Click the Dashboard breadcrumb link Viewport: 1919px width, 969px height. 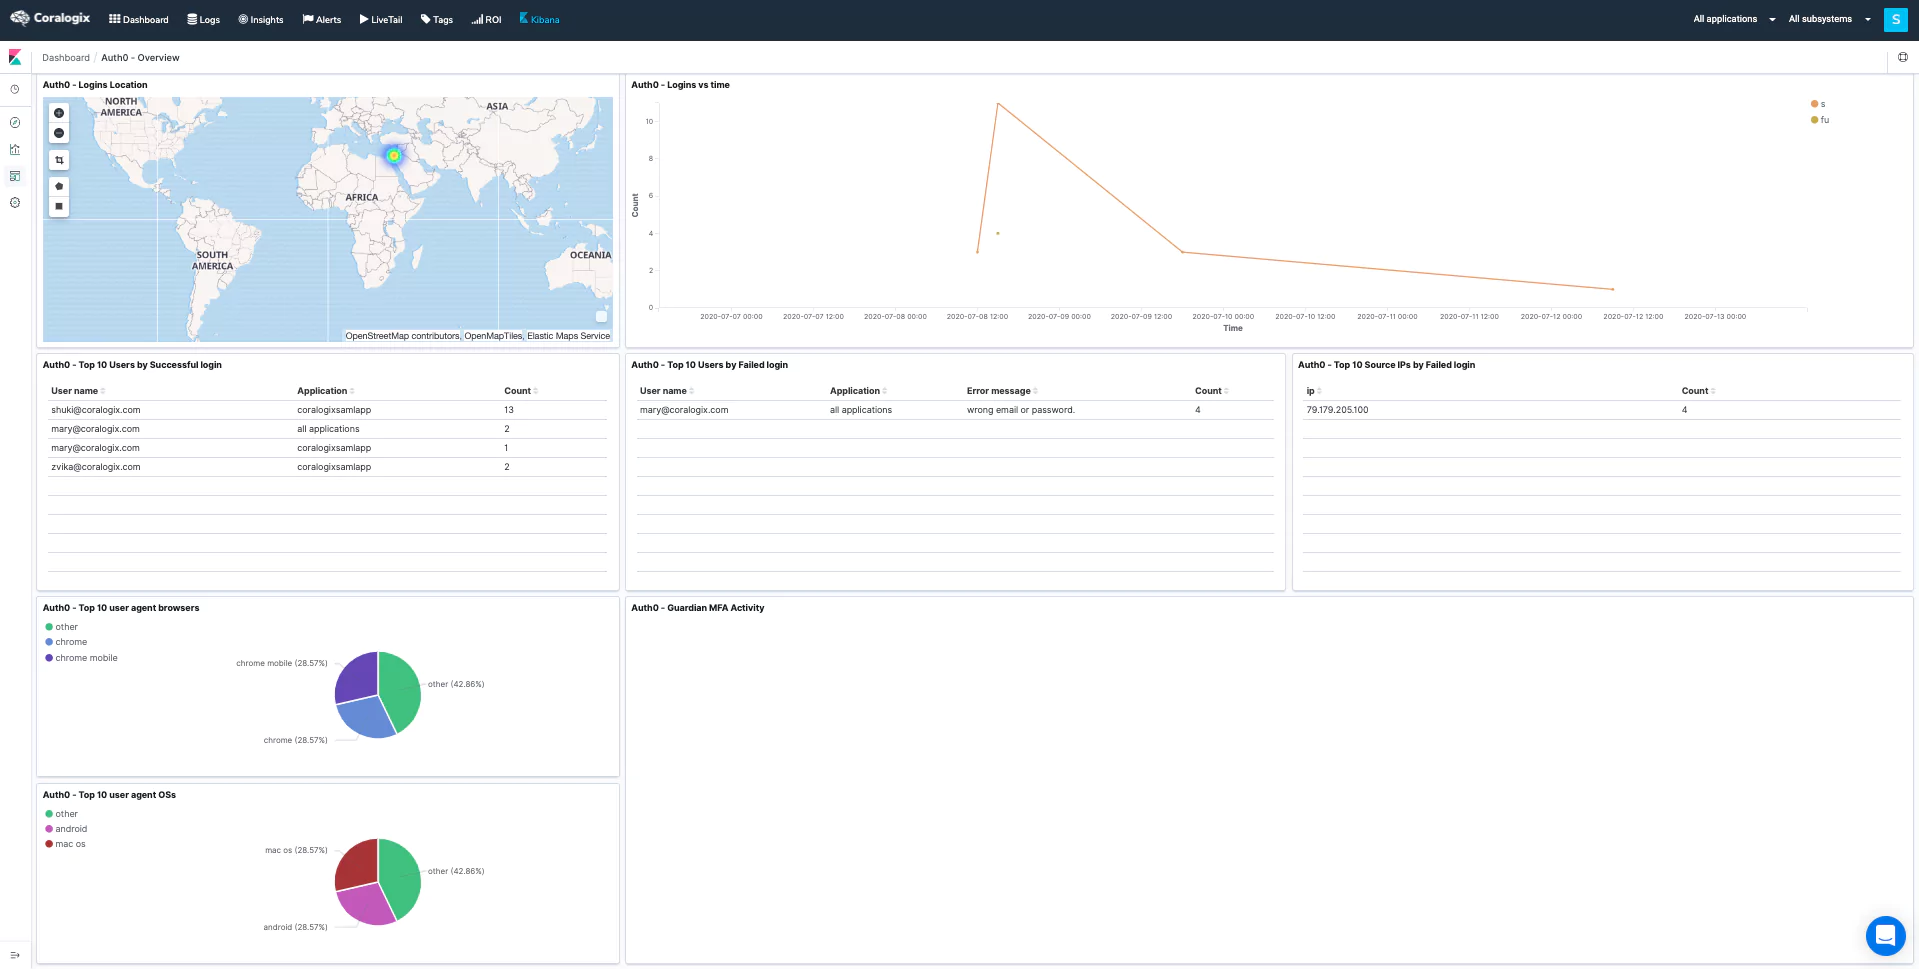(66, 58)
